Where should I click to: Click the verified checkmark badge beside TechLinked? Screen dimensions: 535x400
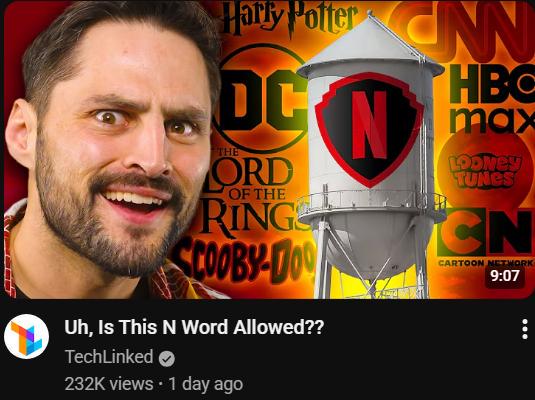tap(167, 359)
